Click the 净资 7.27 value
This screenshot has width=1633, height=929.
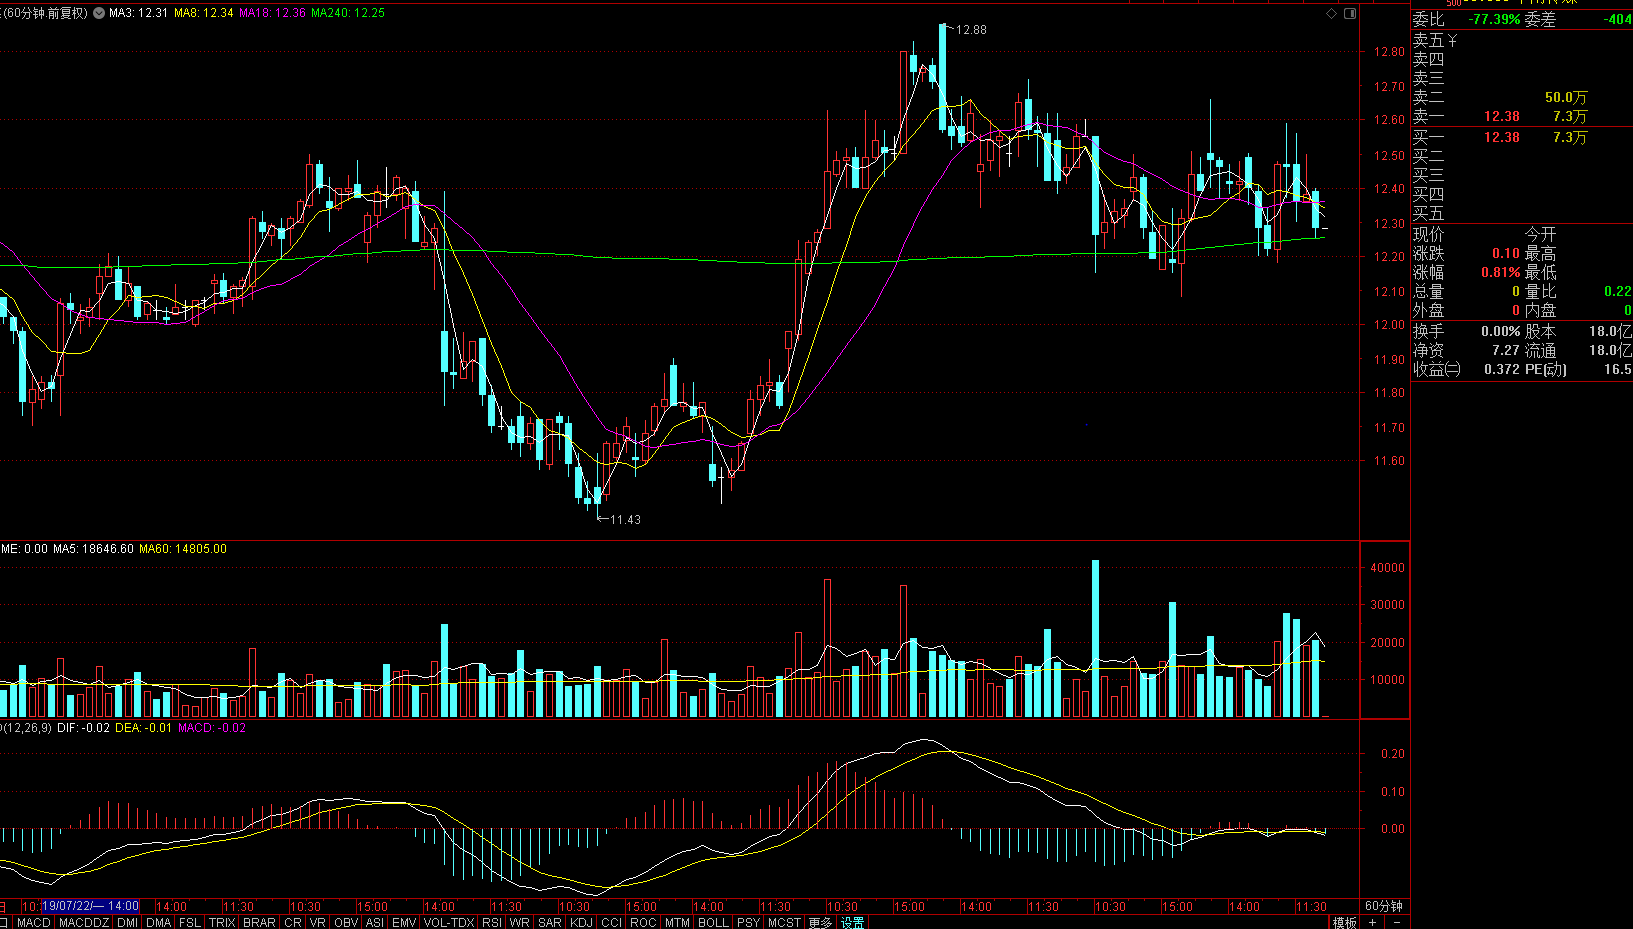click(1506, 350)
